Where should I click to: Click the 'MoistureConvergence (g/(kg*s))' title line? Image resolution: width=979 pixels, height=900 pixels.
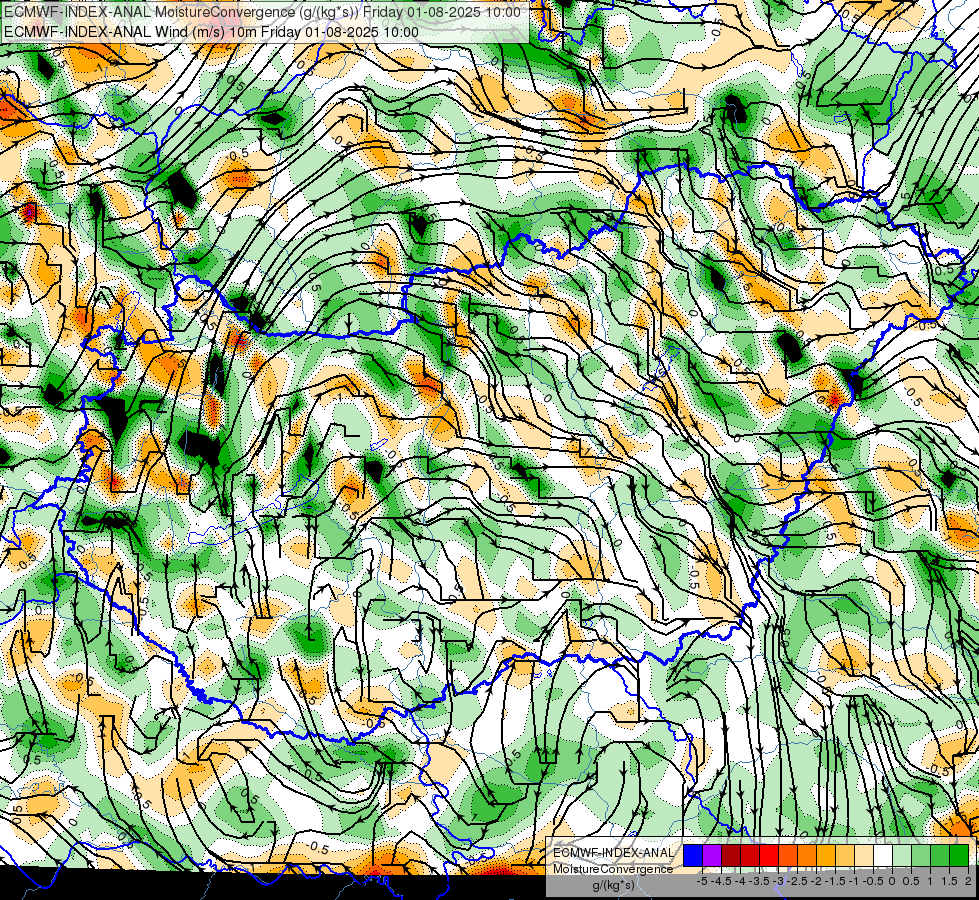[262, 12]
